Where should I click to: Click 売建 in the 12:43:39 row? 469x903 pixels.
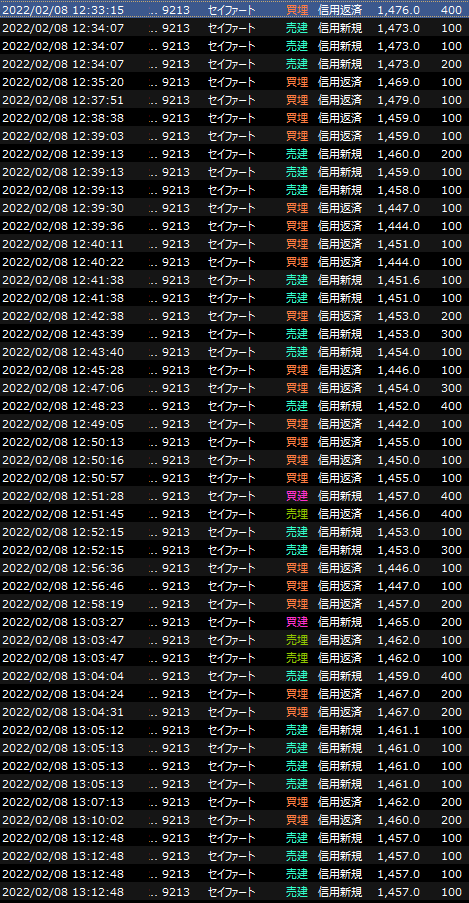[297, 334]
